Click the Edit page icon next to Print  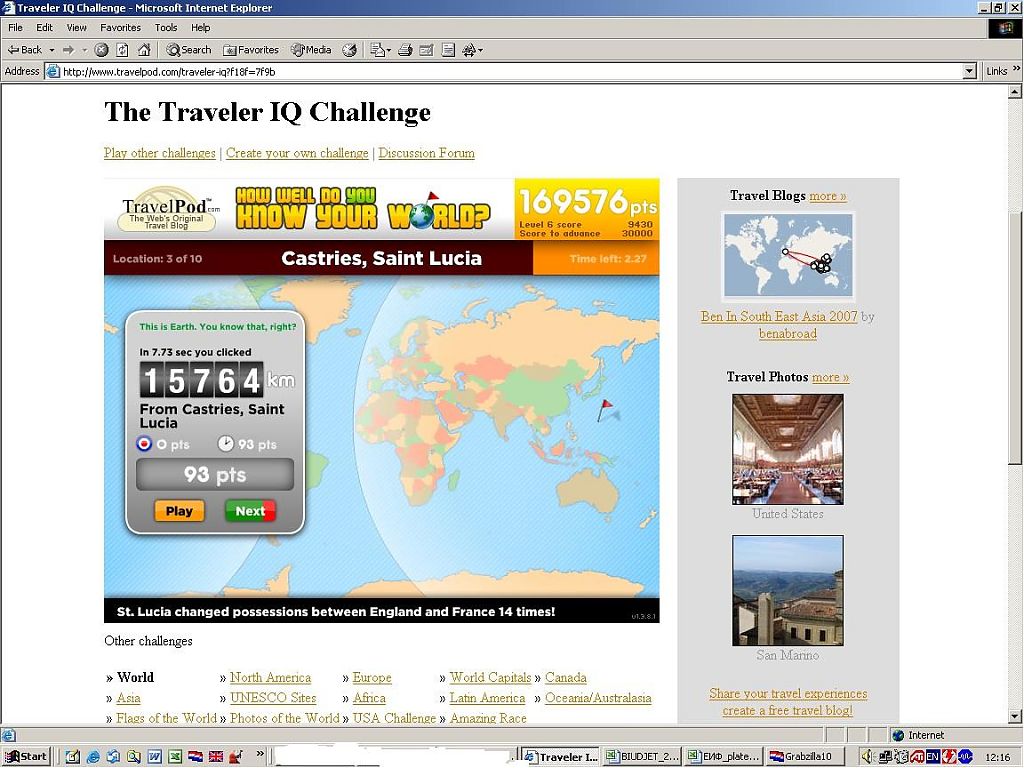426,50
